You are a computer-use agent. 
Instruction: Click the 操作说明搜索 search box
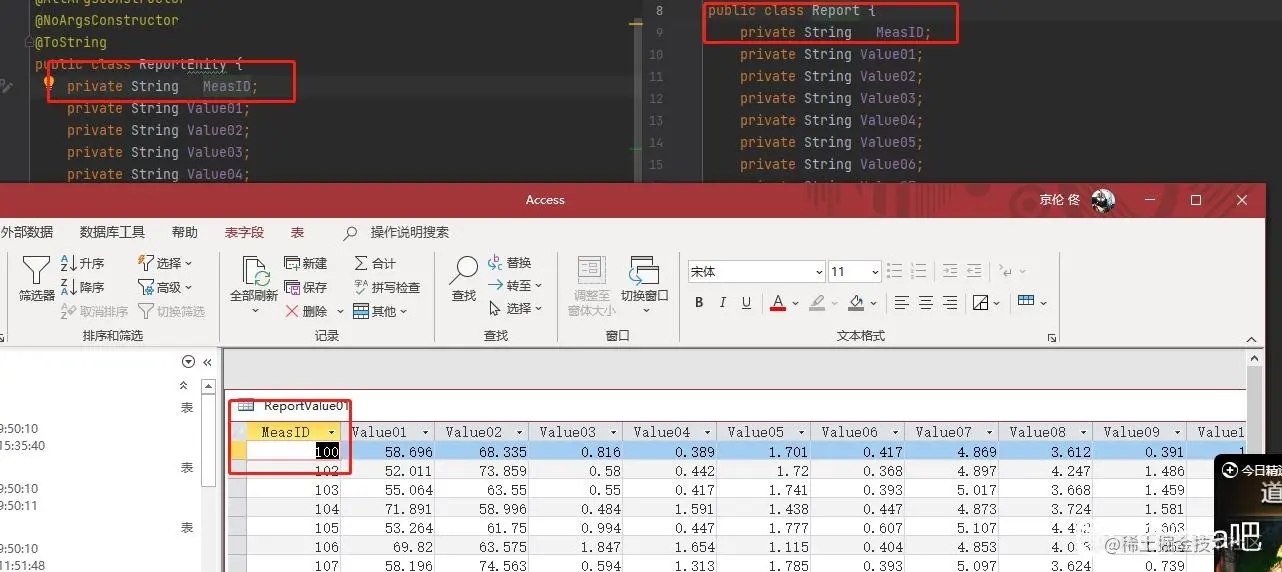point(409,232)
